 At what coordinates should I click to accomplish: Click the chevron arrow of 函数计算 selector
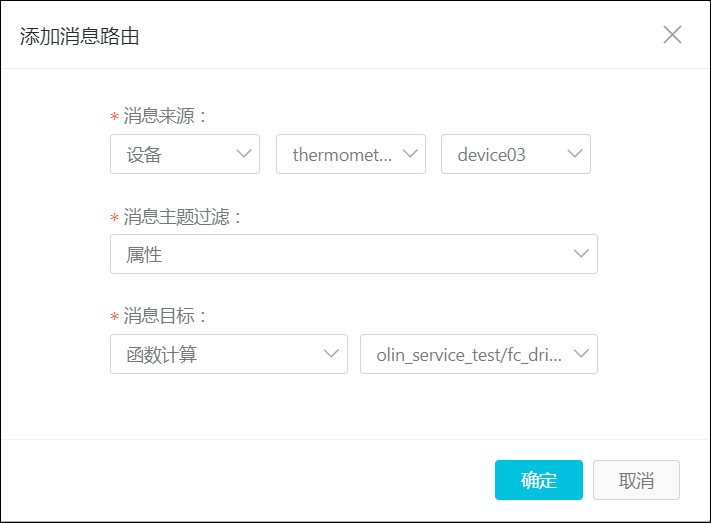[x=331, y=353]
